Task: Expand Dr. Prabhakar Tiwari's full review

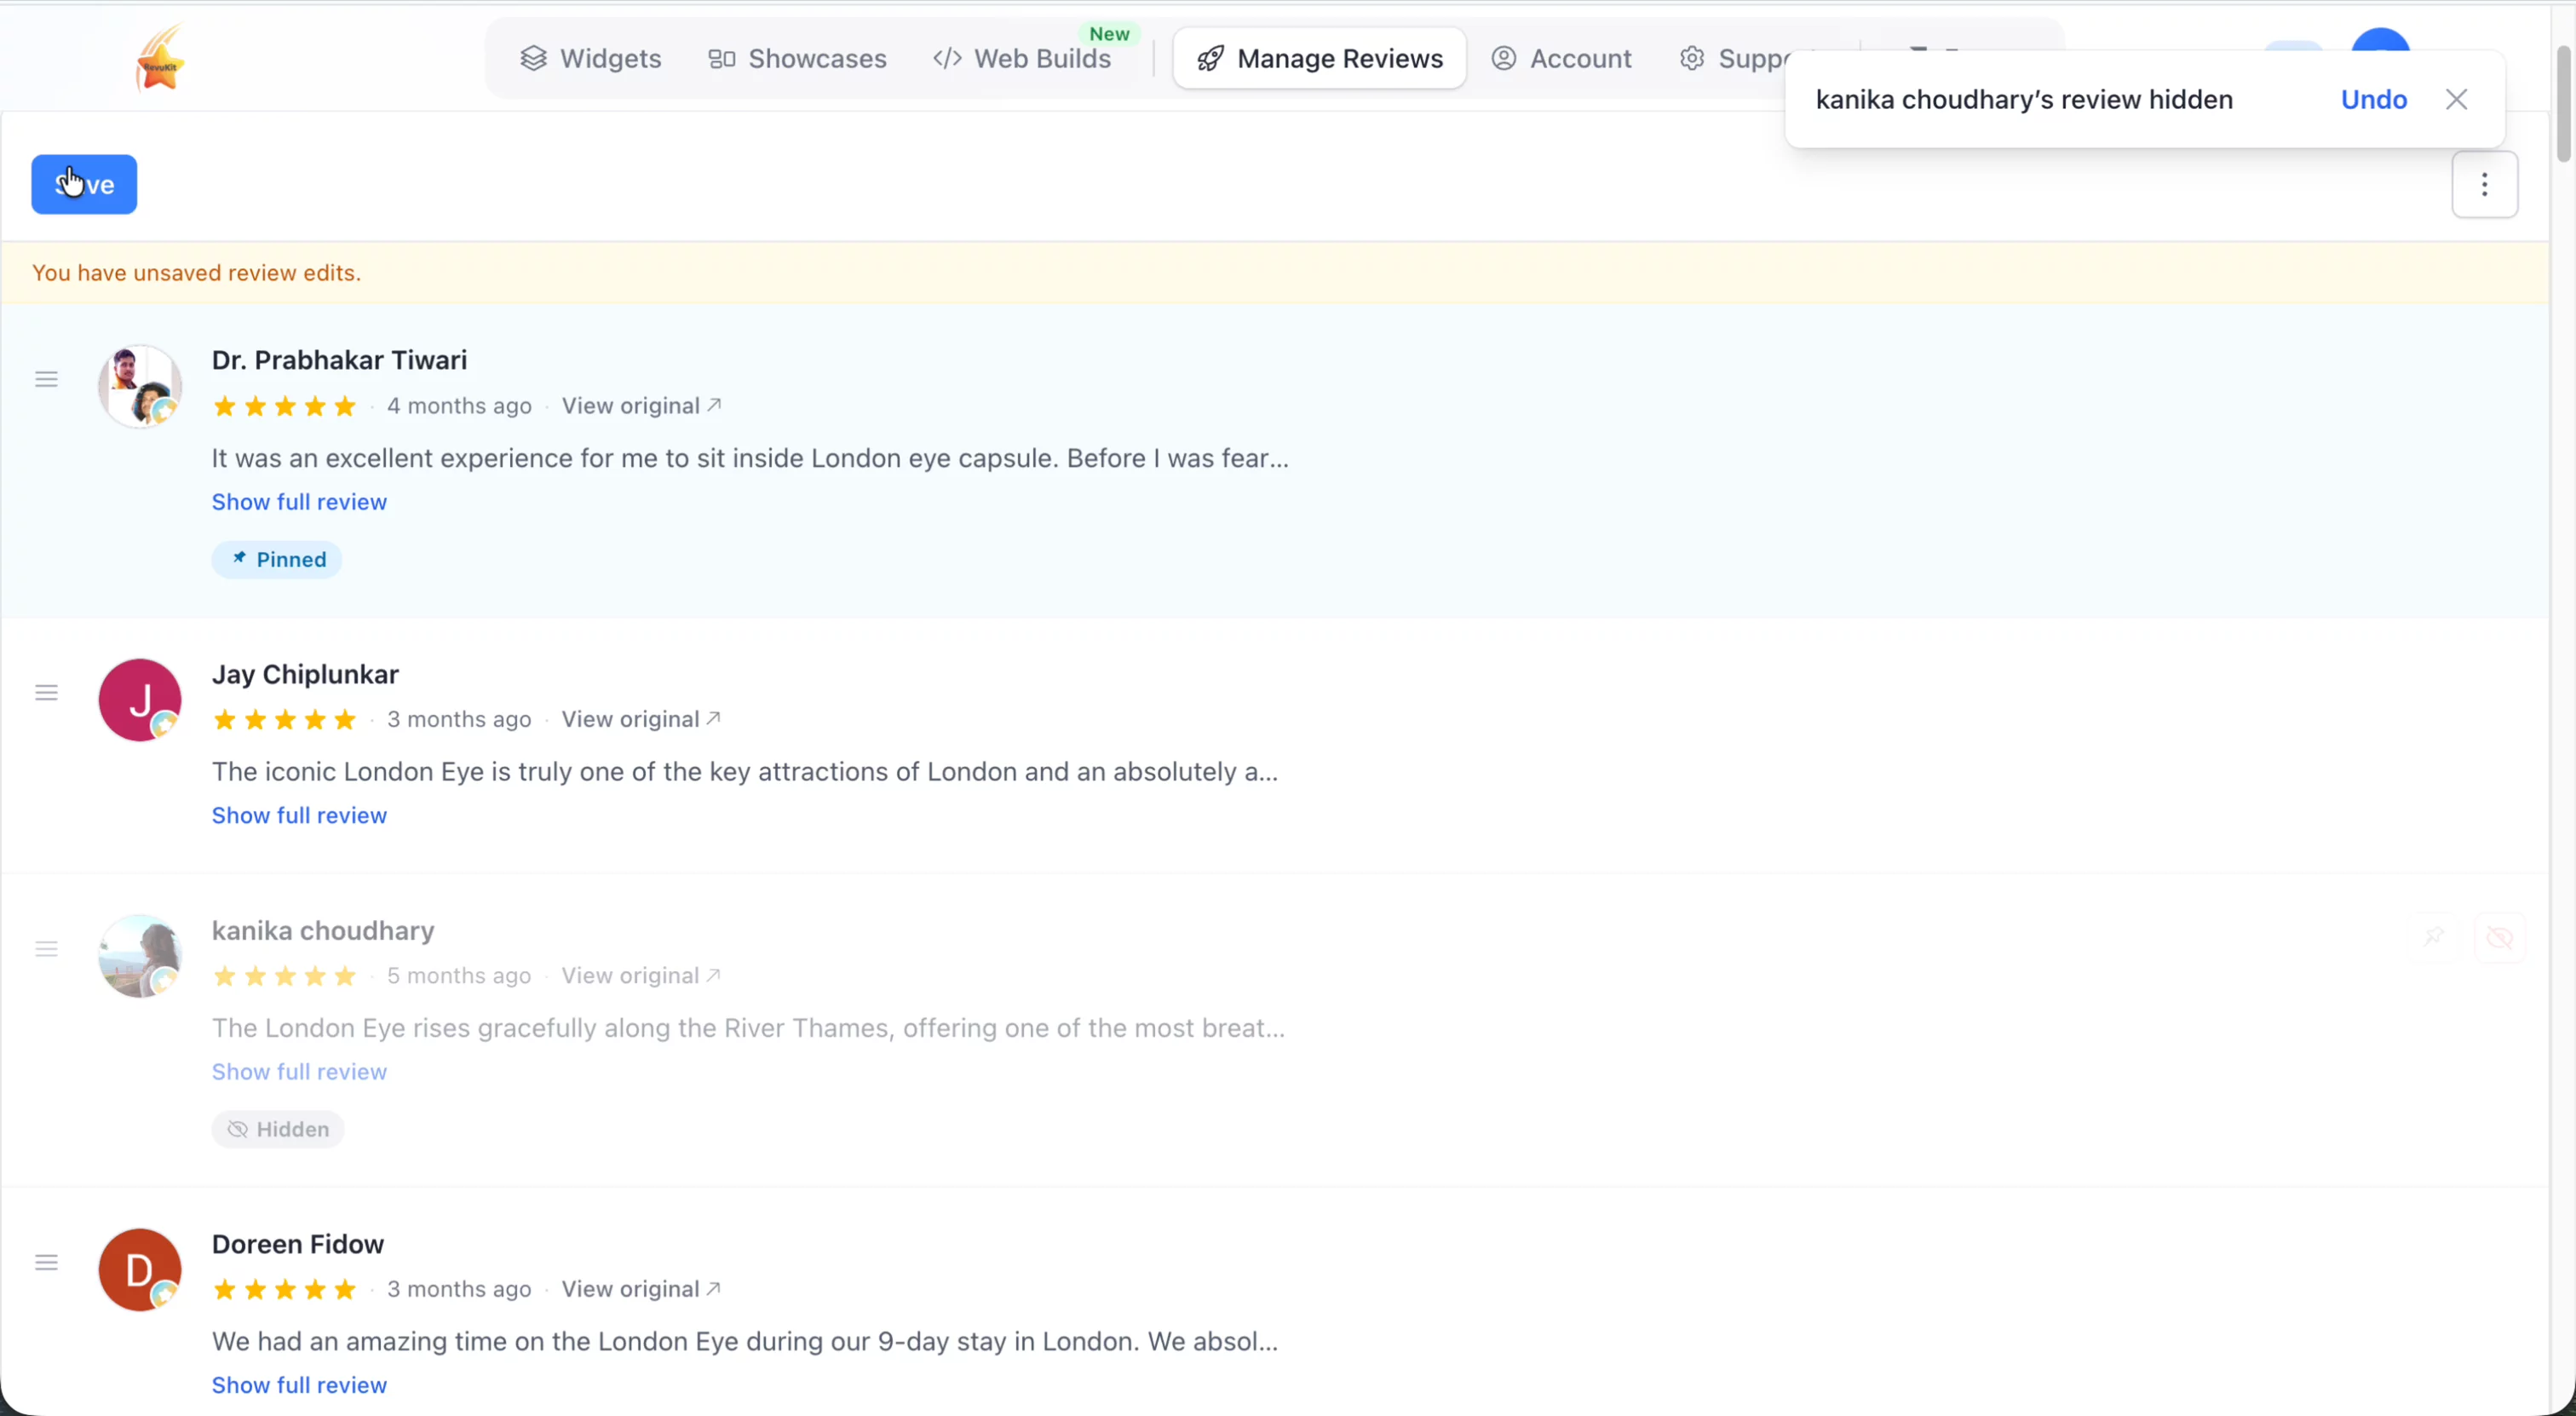Action: click(299, 502)
